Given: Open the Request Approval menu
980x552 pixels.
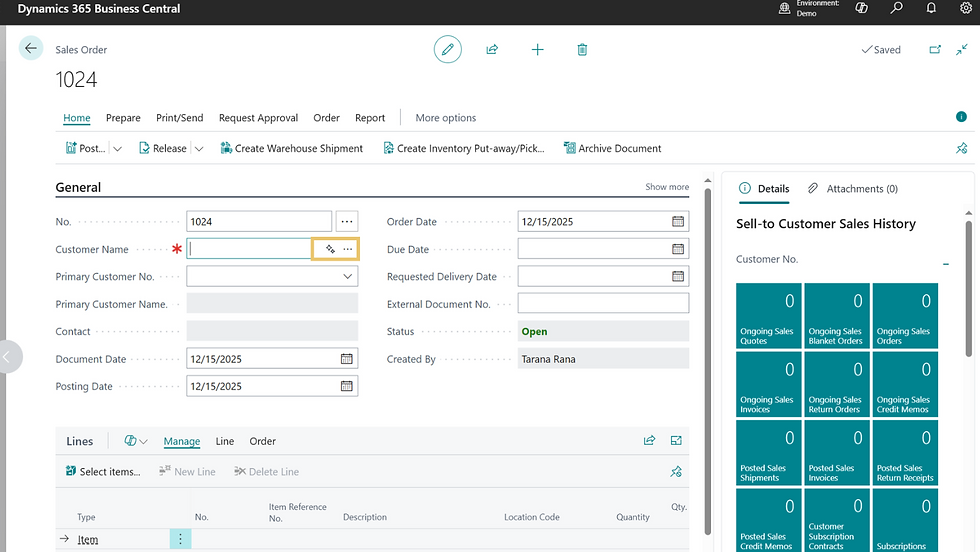Looking at the screenshot, I should [258, 118].
